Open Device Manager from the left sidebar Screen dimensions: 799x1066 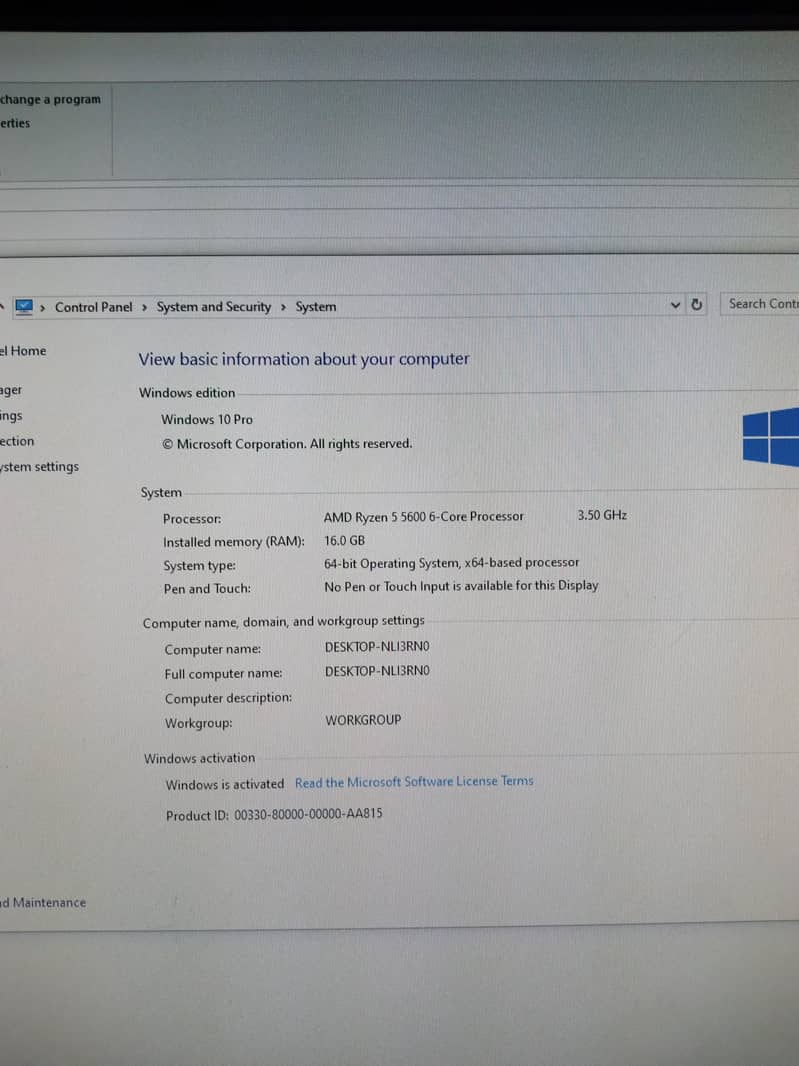(x=11, y=390)
